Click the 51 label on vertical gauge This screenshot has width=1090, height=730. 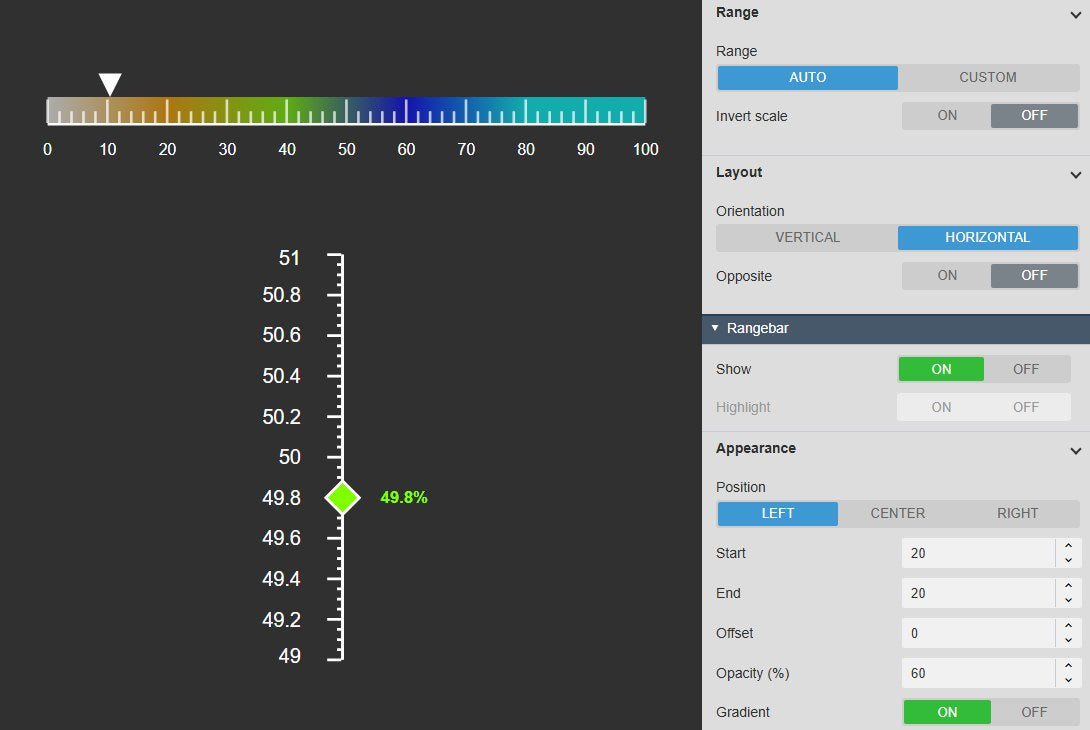pyautogui.click(x=289, y=258)
